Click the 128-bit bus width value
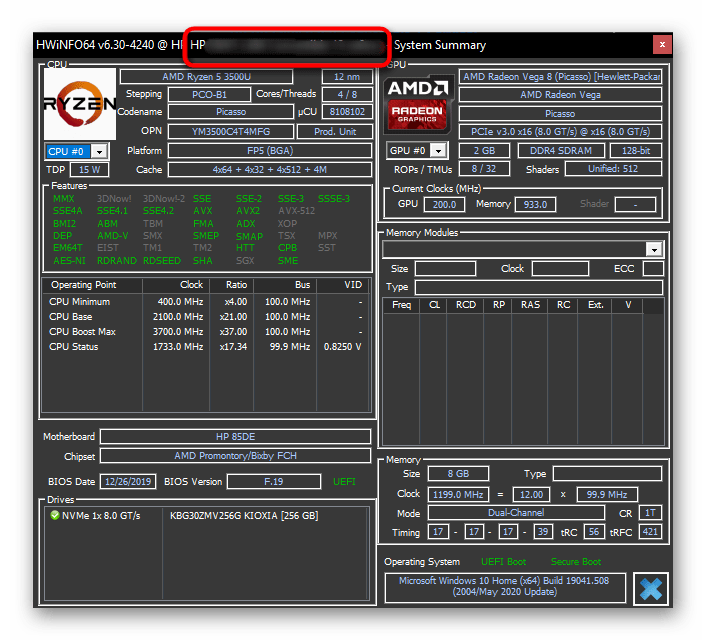Image resolution: width=705 pixels, height=640 pixels. click(636, 151)
